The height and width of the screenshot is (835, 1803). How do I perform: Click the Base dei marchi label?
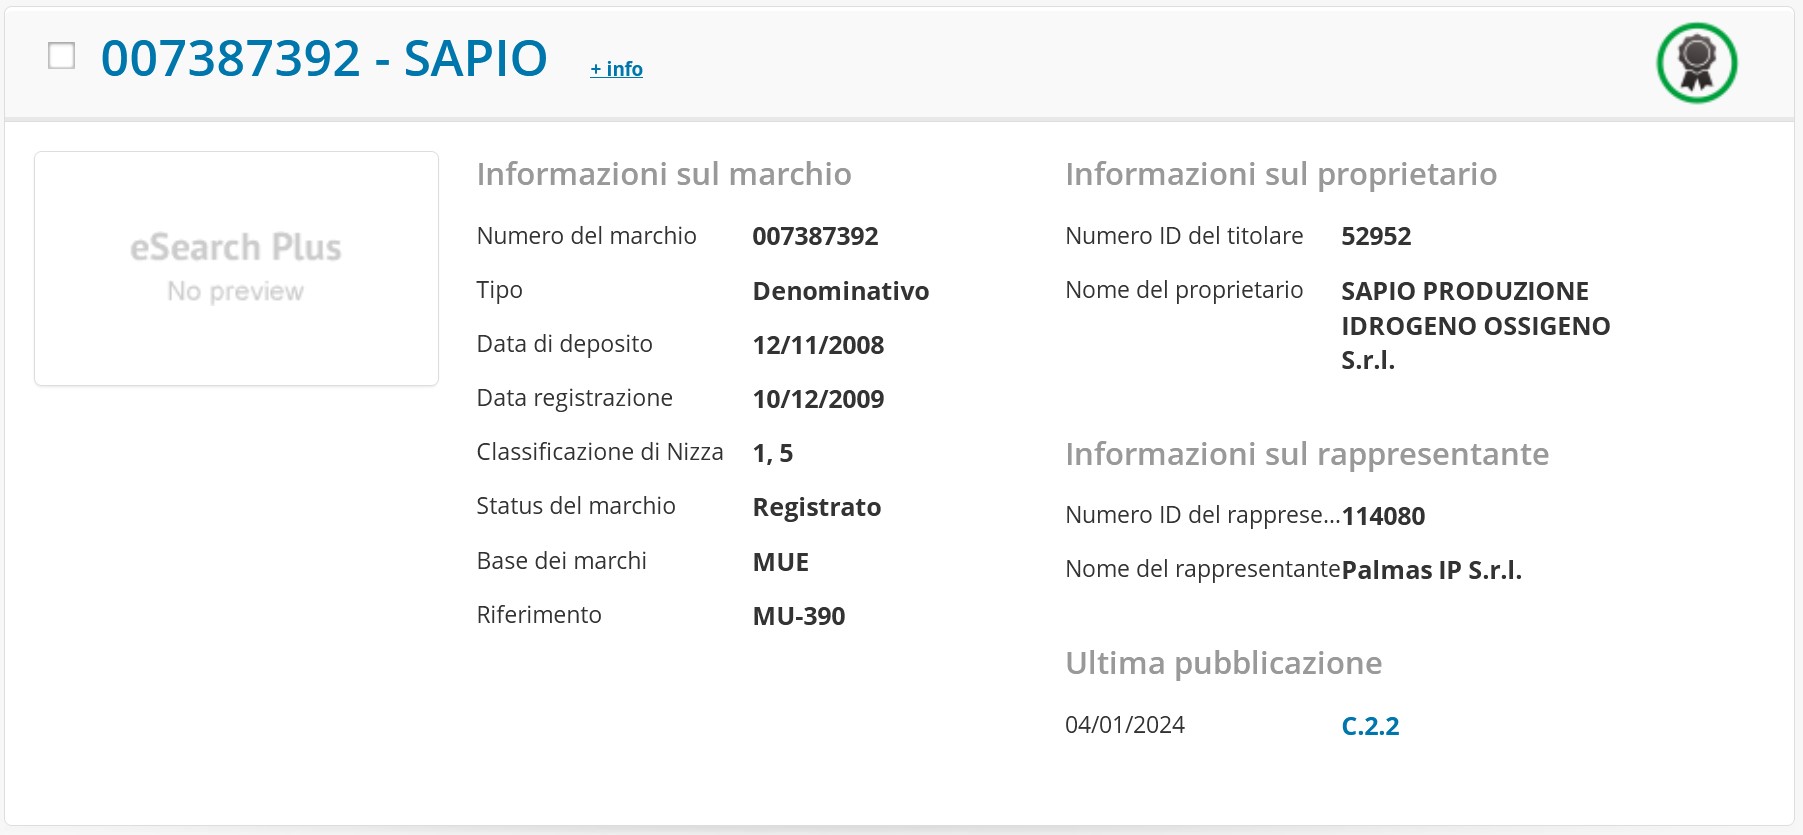pos(562,561)
